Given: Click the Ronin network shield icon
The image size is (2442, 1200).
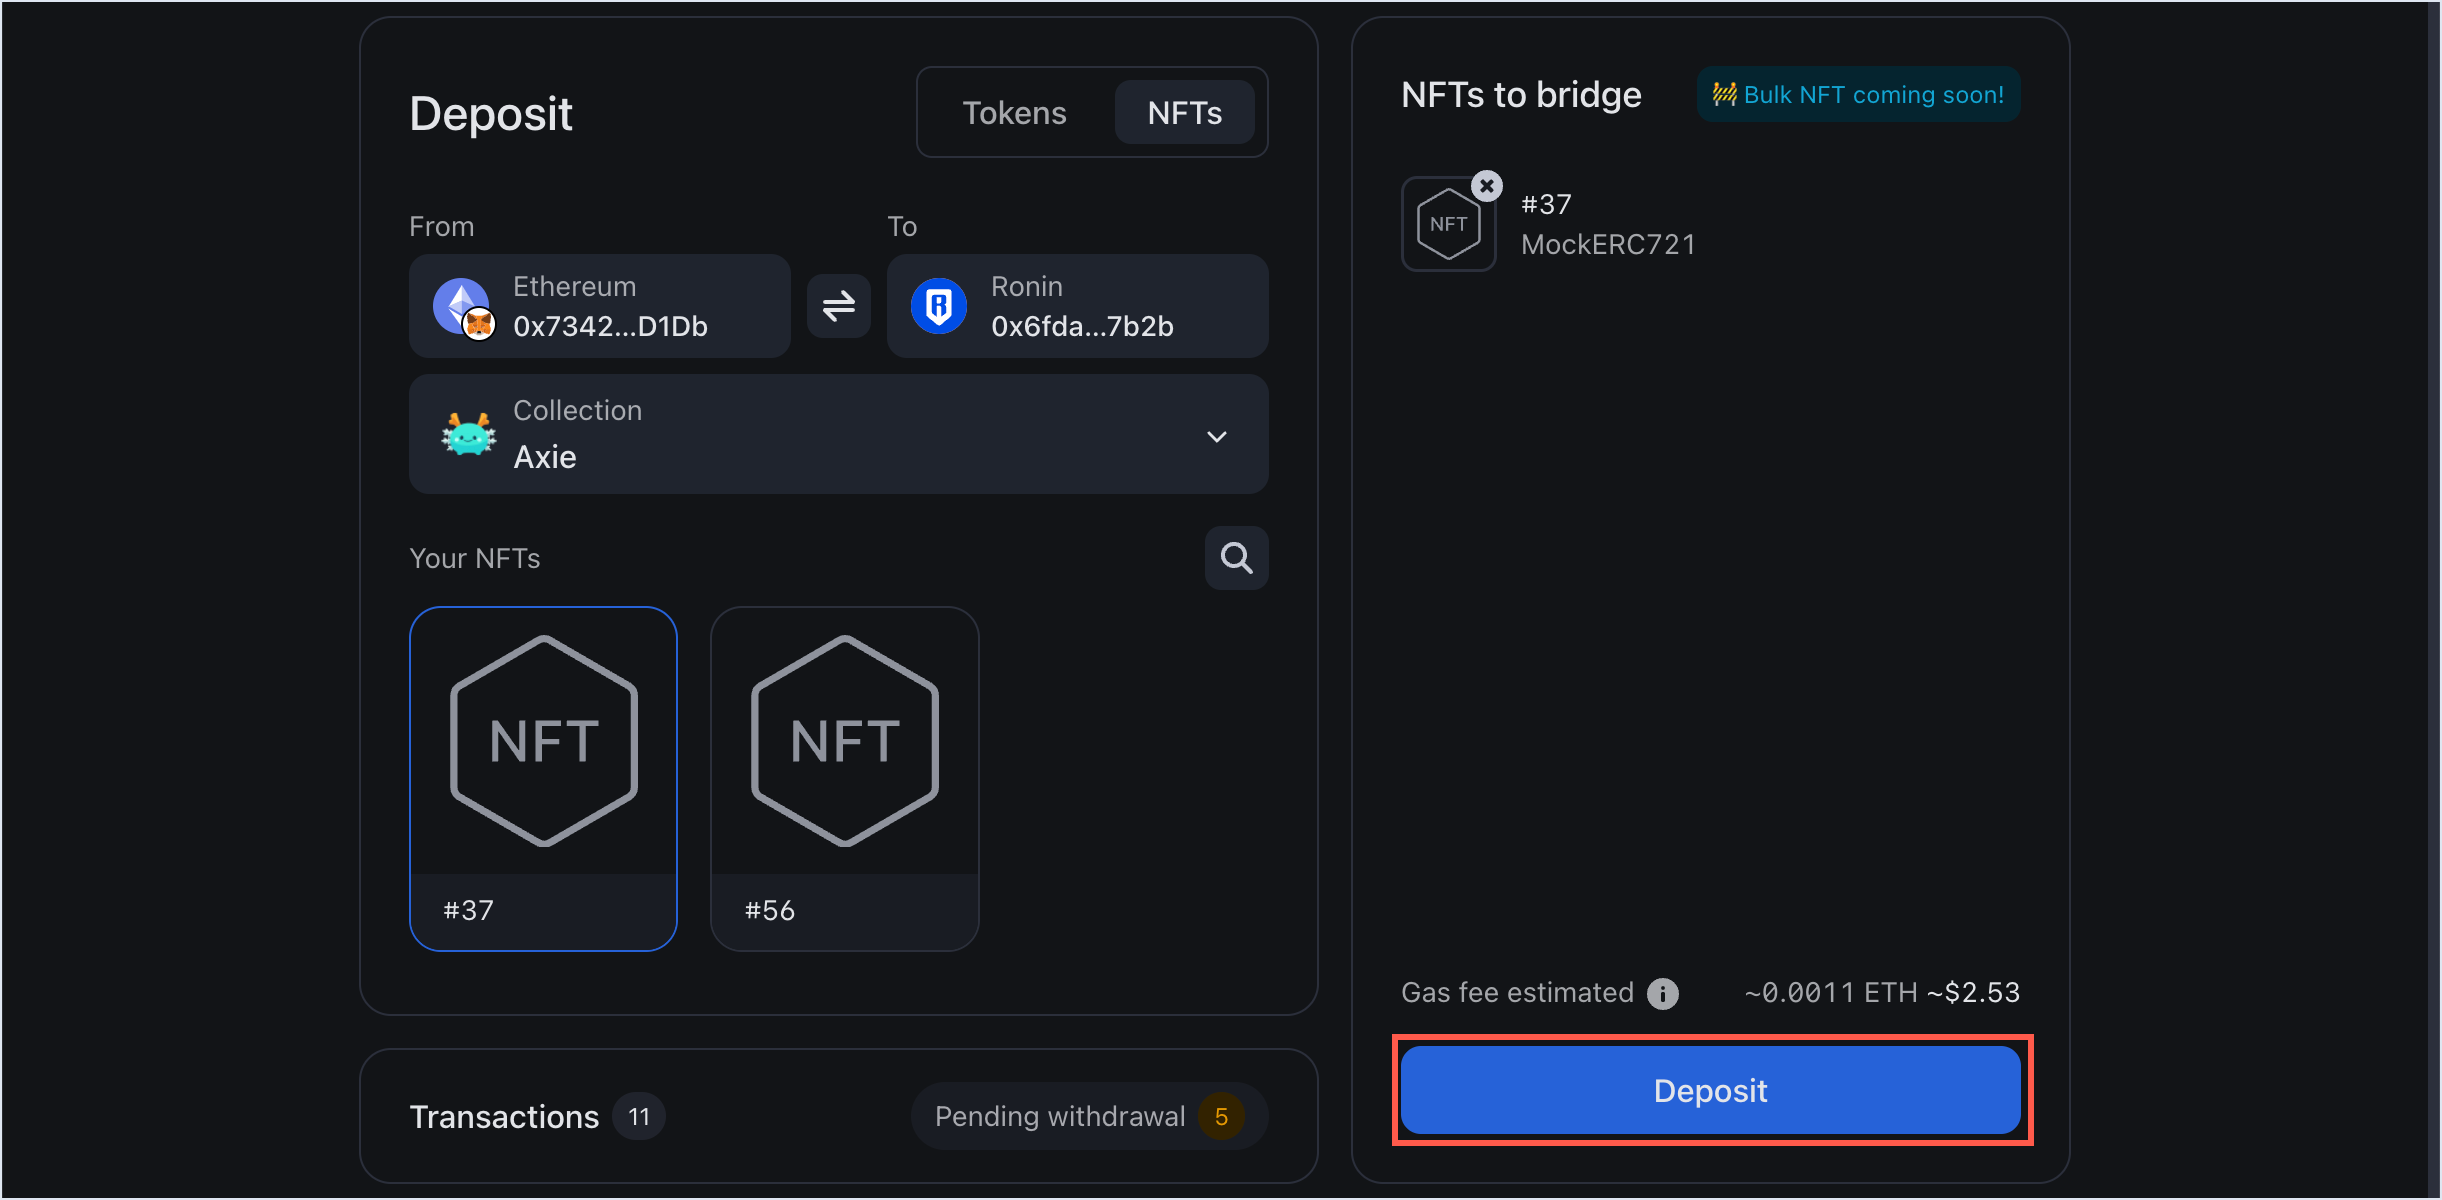Looking at the screenshot, I should pos(938,306).
